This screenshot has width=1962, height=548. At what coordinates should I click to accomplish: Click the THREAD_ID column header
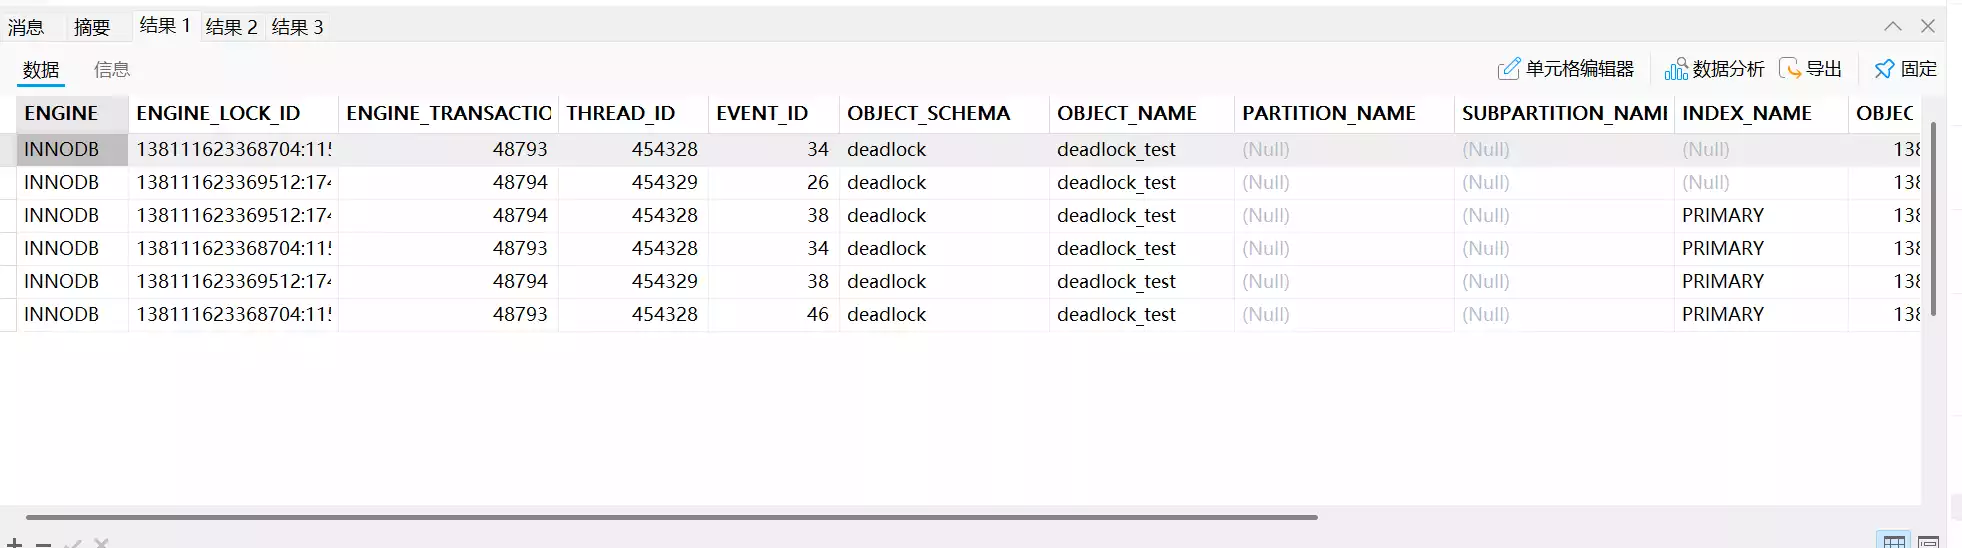click(x=621, y=113)
